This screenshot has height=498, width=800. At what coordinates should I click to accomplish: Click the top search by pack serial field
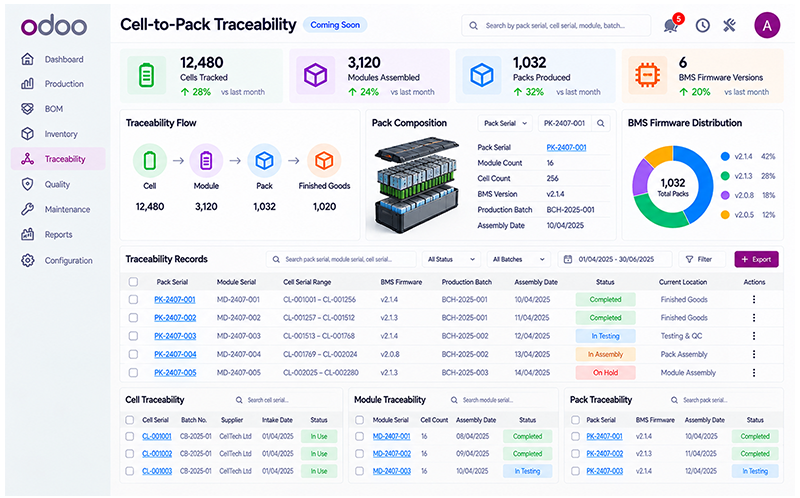click(556, 25)
